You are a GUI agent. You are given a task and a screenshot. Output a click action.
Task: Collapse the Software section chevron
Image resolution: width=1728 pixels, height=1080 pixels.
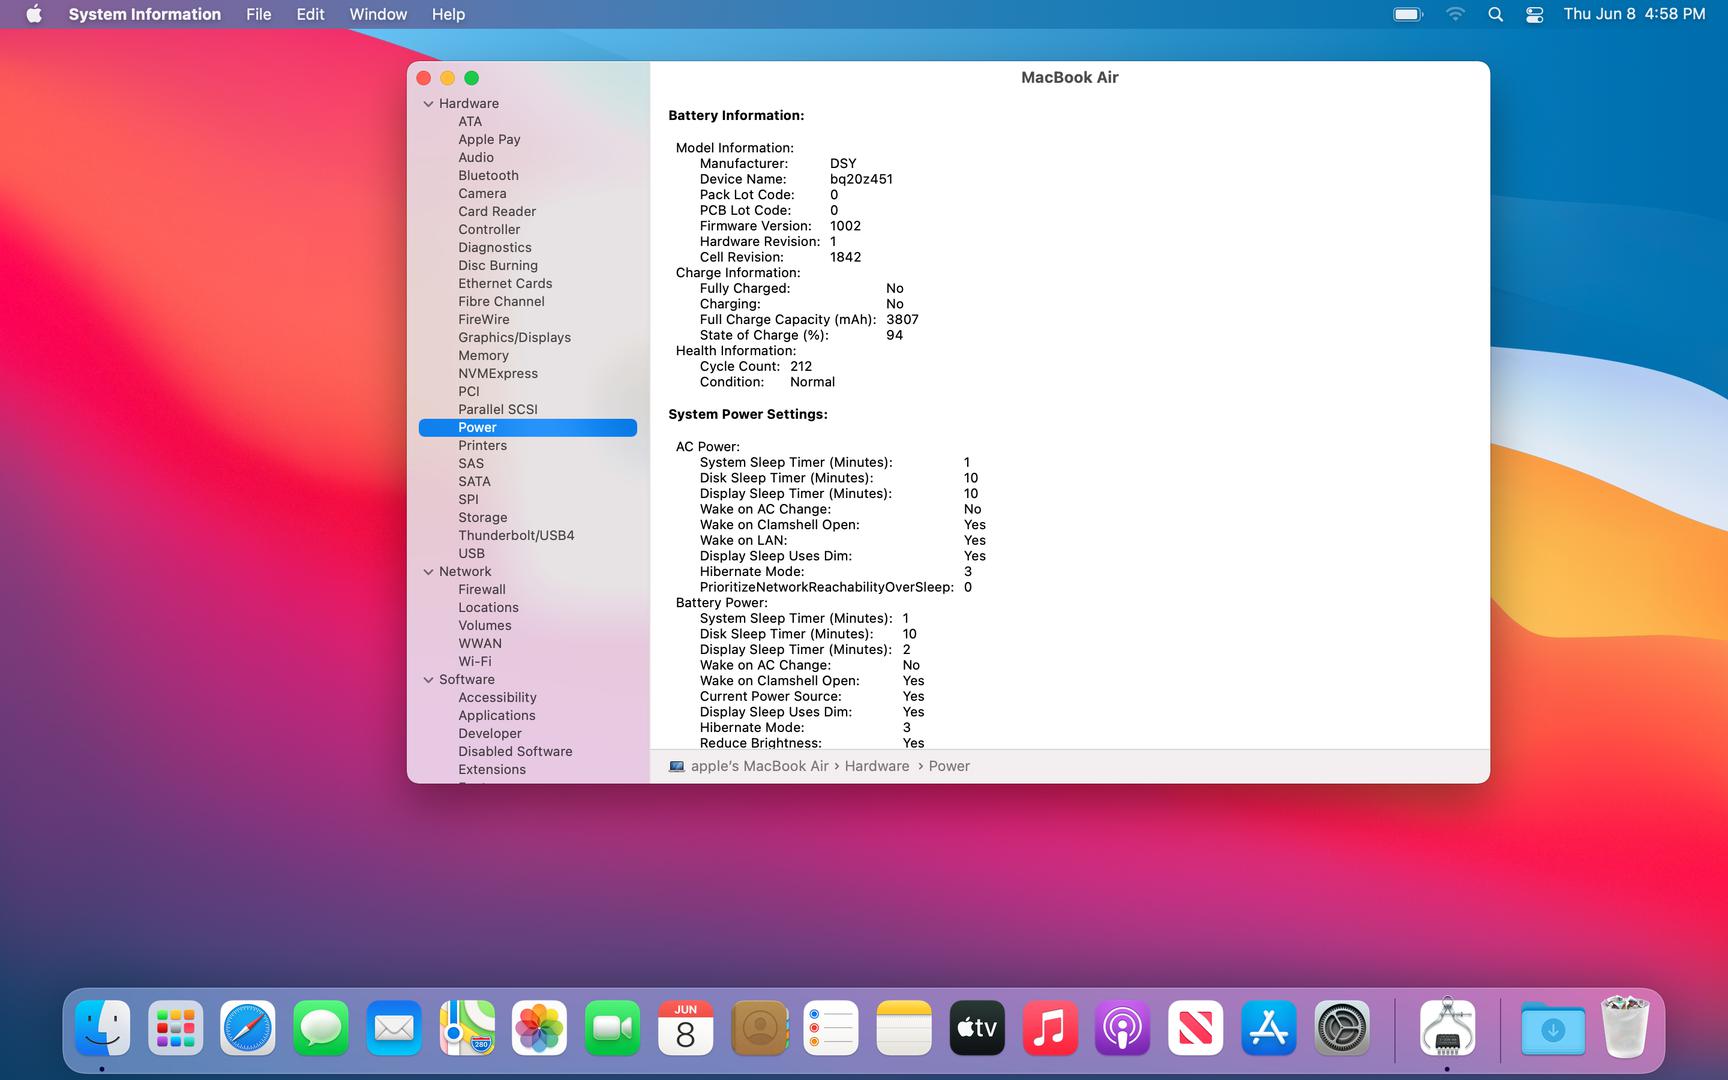coord(428,680)
